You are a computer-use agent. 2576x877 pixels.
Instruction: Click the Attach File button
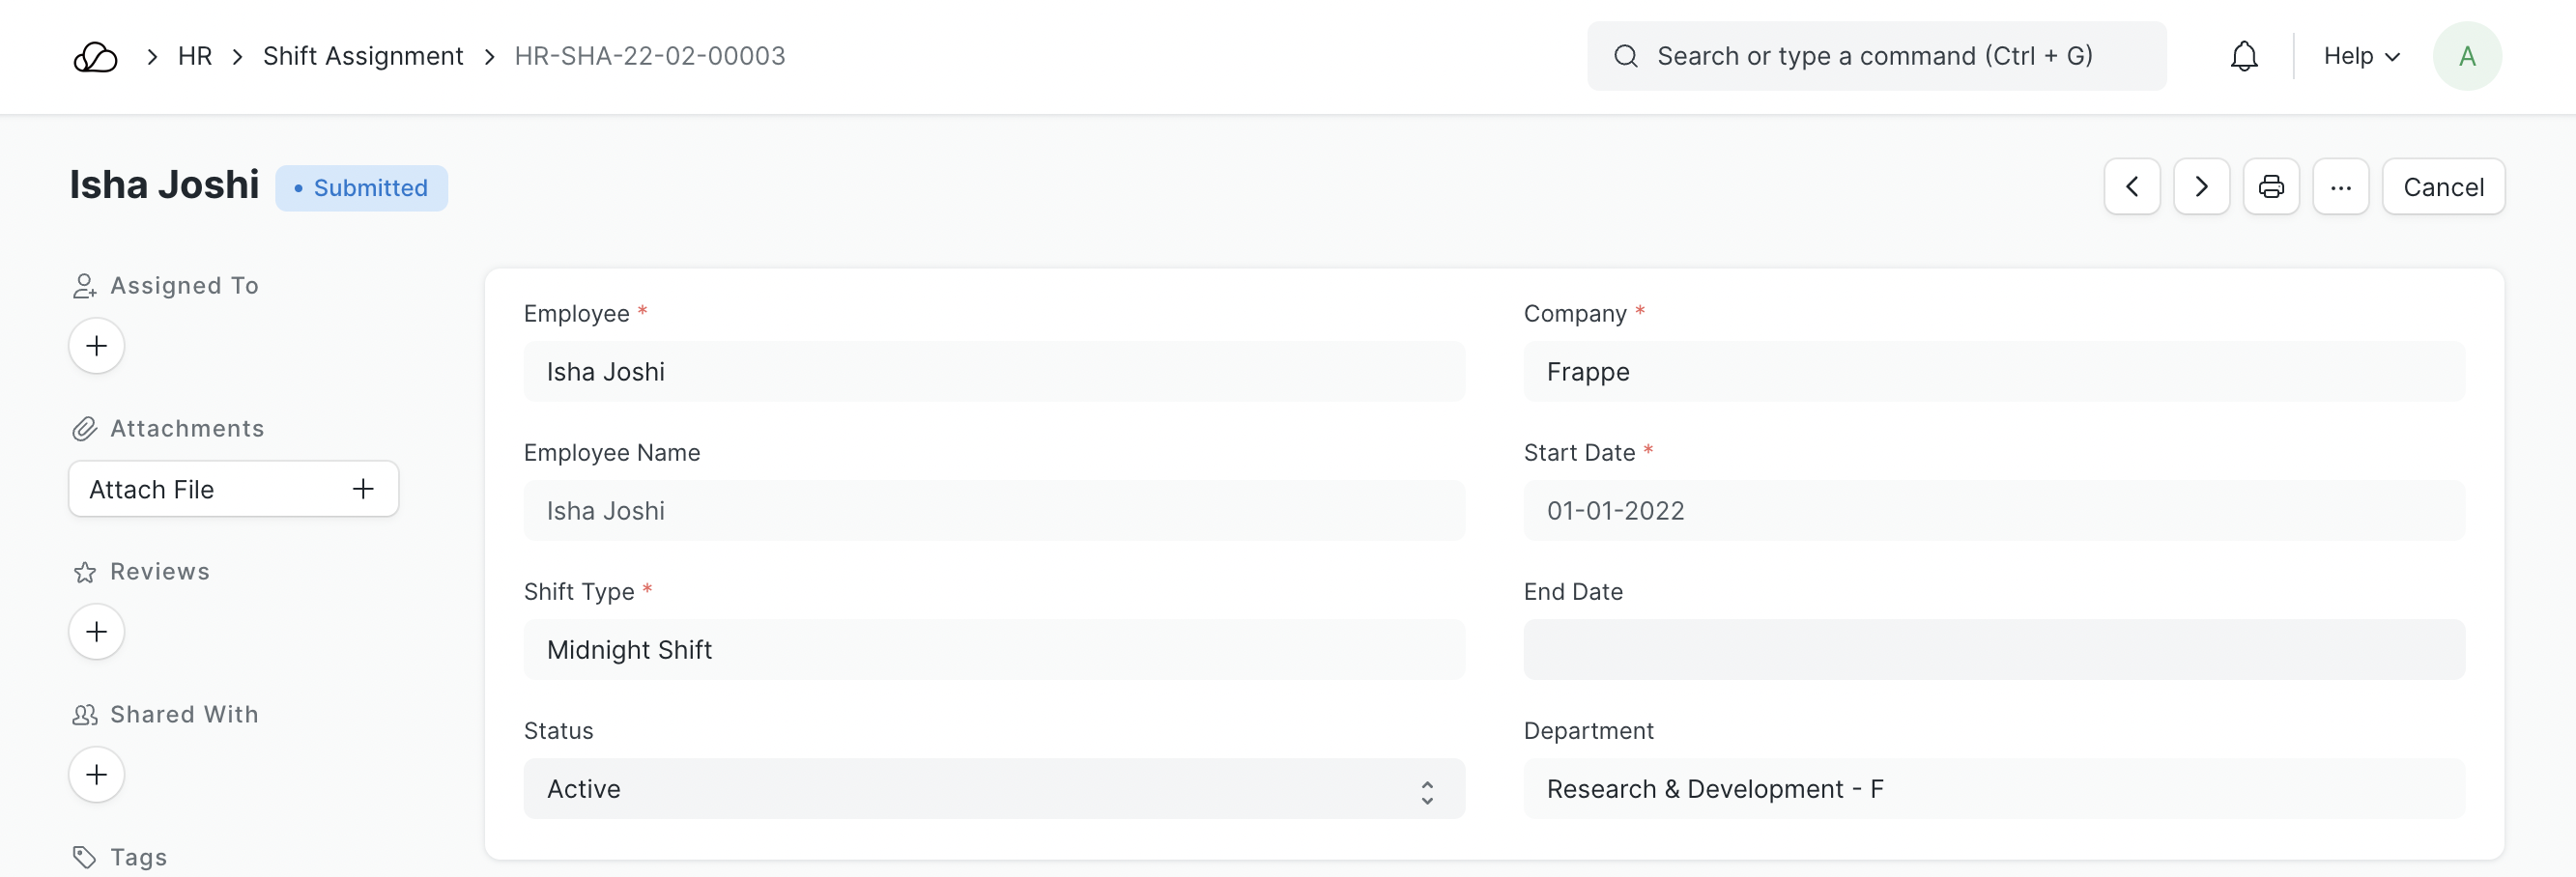[233, 489]
